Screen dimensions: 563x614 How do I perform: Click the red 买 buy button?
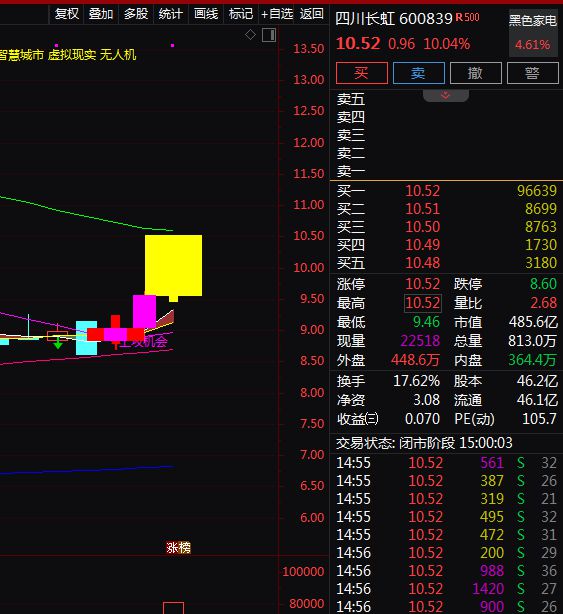point(362,73)
